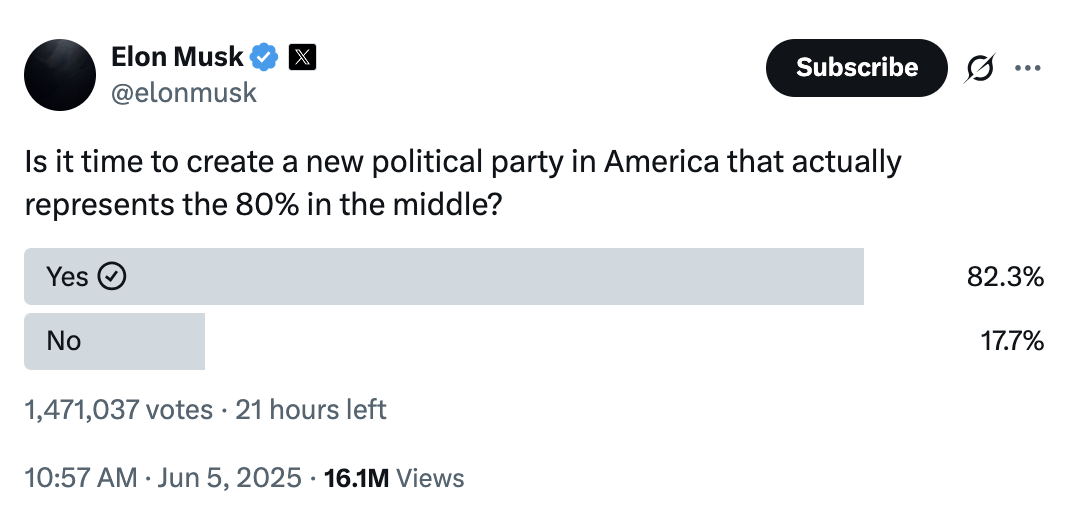The width and height of the screenshot is (1066, 510).
Task: Open the 10:57 AM post timestamp
Action: (81, 478)
